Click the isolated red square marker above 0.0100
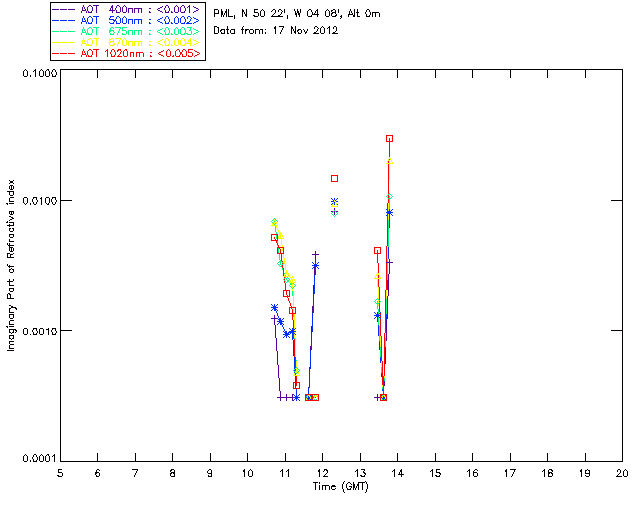Viewport: 640px width, 512px height. [x=334, y=178]
